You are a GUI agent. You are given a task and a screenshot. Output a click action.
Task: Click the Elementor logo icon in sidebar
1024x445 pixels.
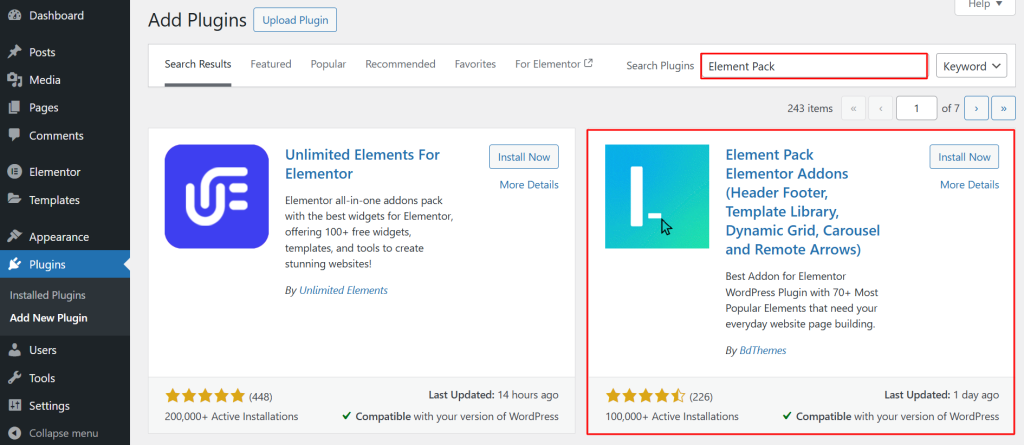[x=14, y=172]
